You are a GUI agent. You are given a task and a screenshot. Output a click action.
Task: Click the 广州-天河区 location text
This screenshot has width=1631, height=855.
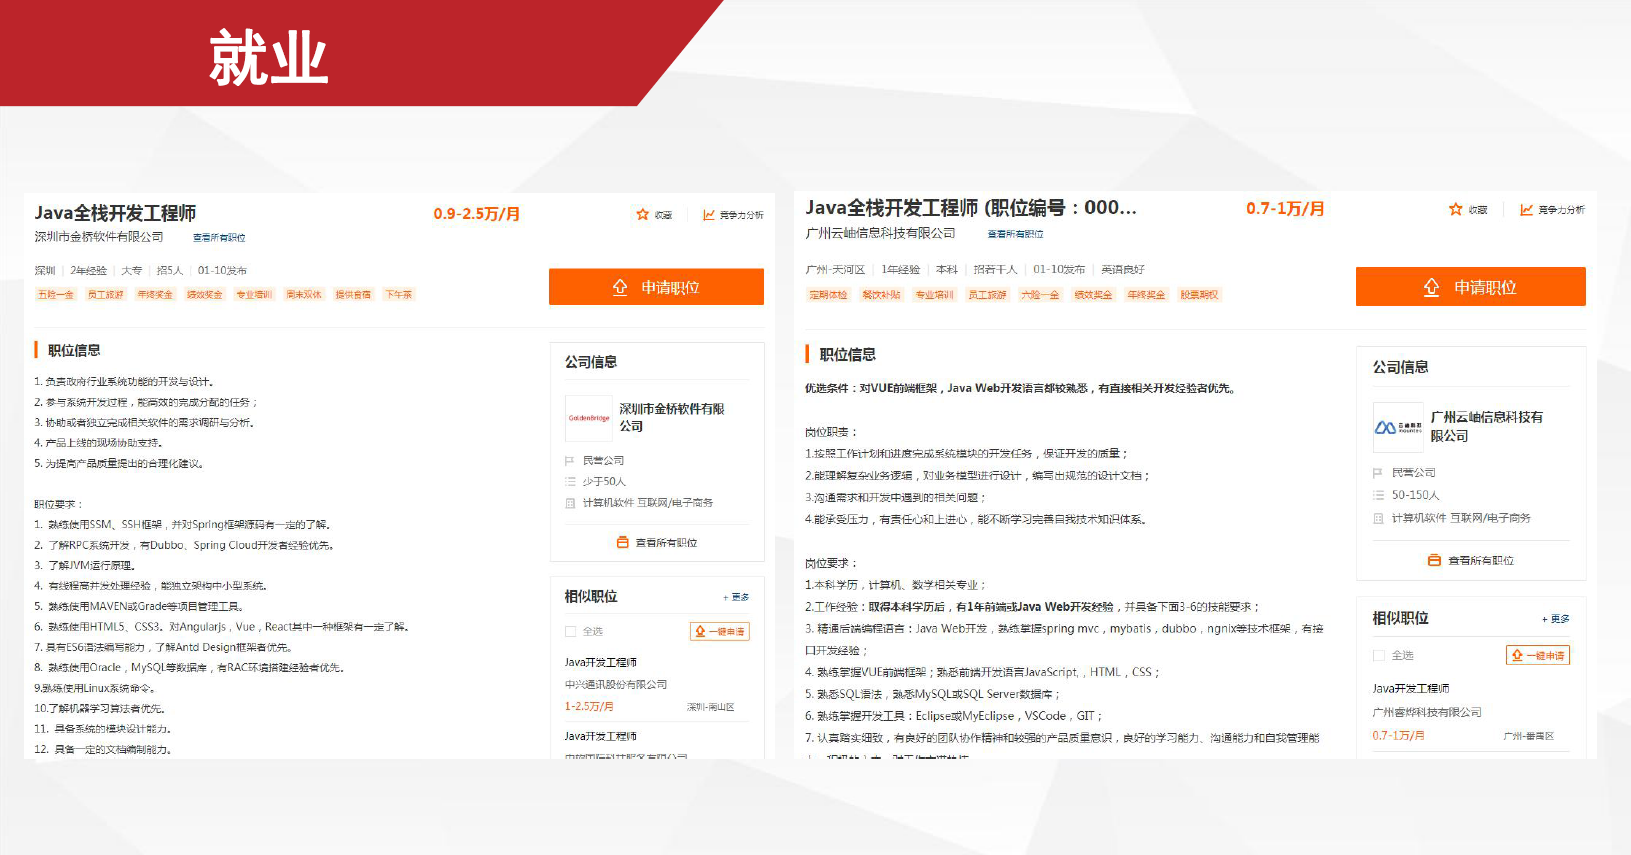pyautogui.click(x=835, y=270)
